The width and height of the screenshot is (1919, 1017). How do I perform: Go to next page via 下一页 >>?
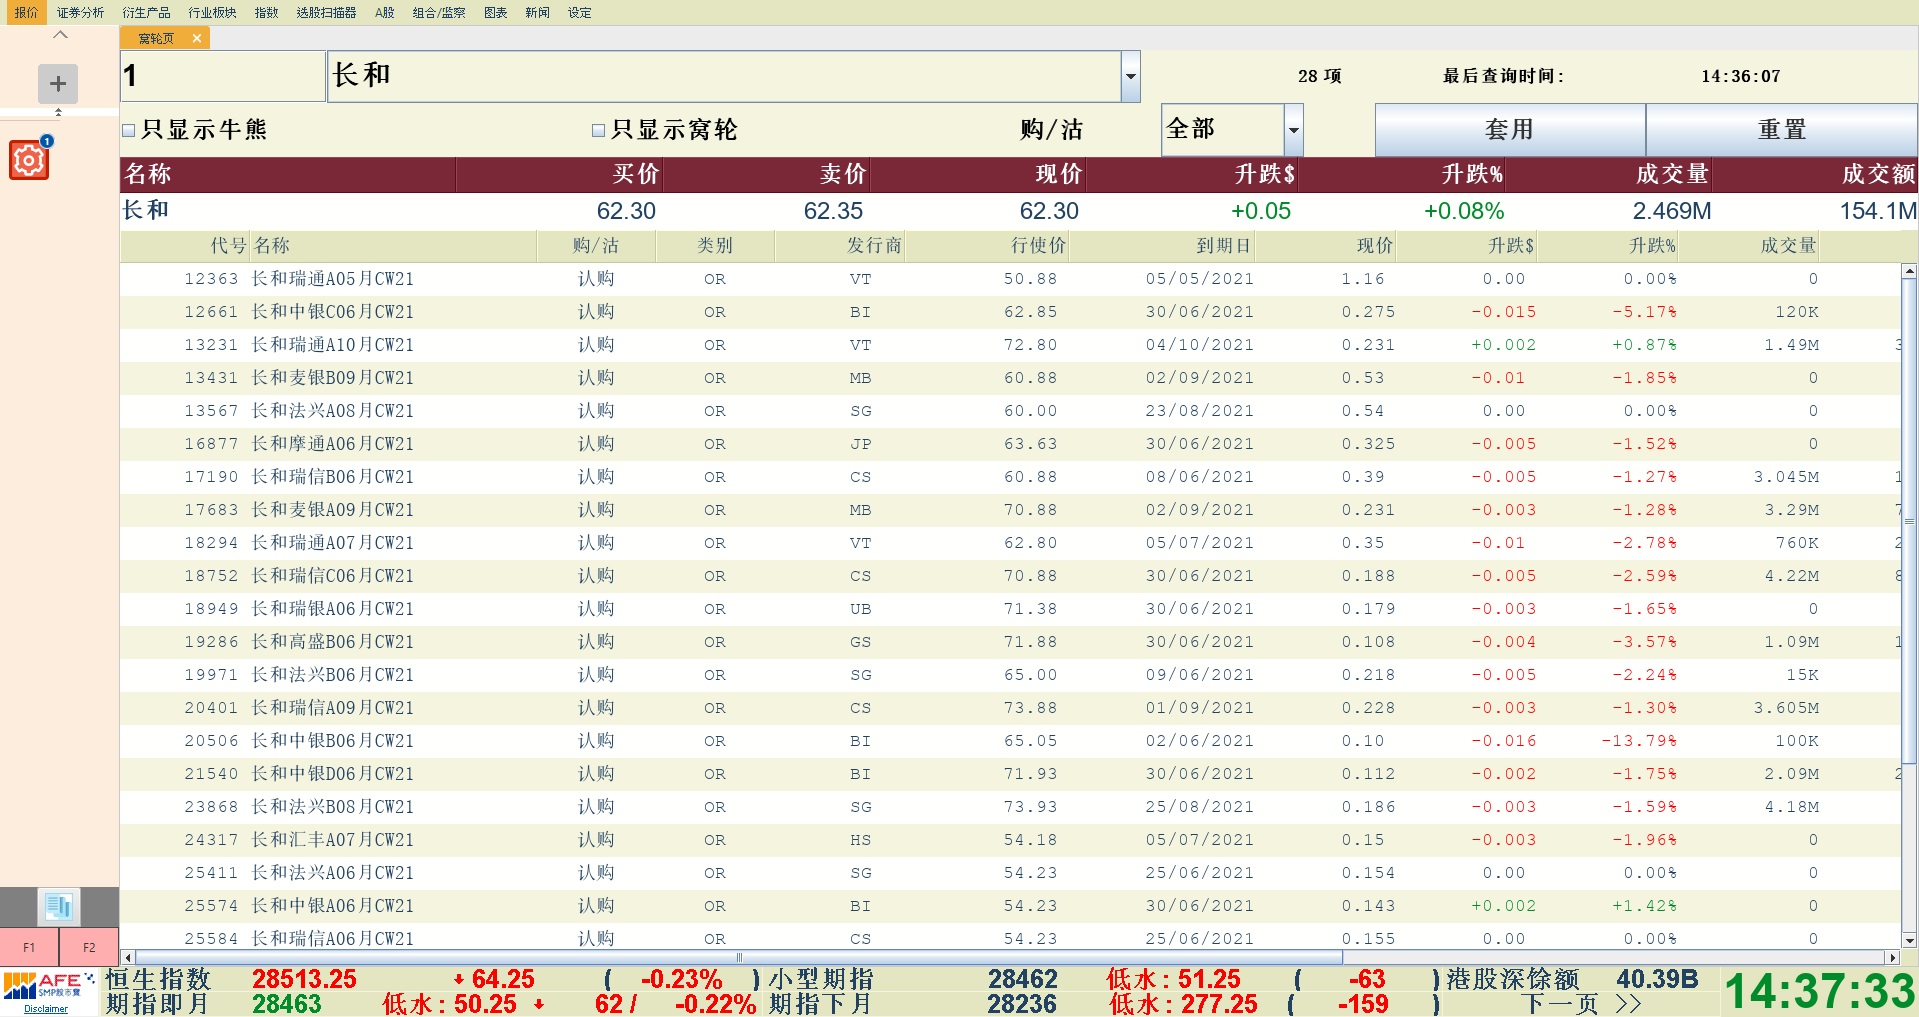(x=1581, y=1004)
